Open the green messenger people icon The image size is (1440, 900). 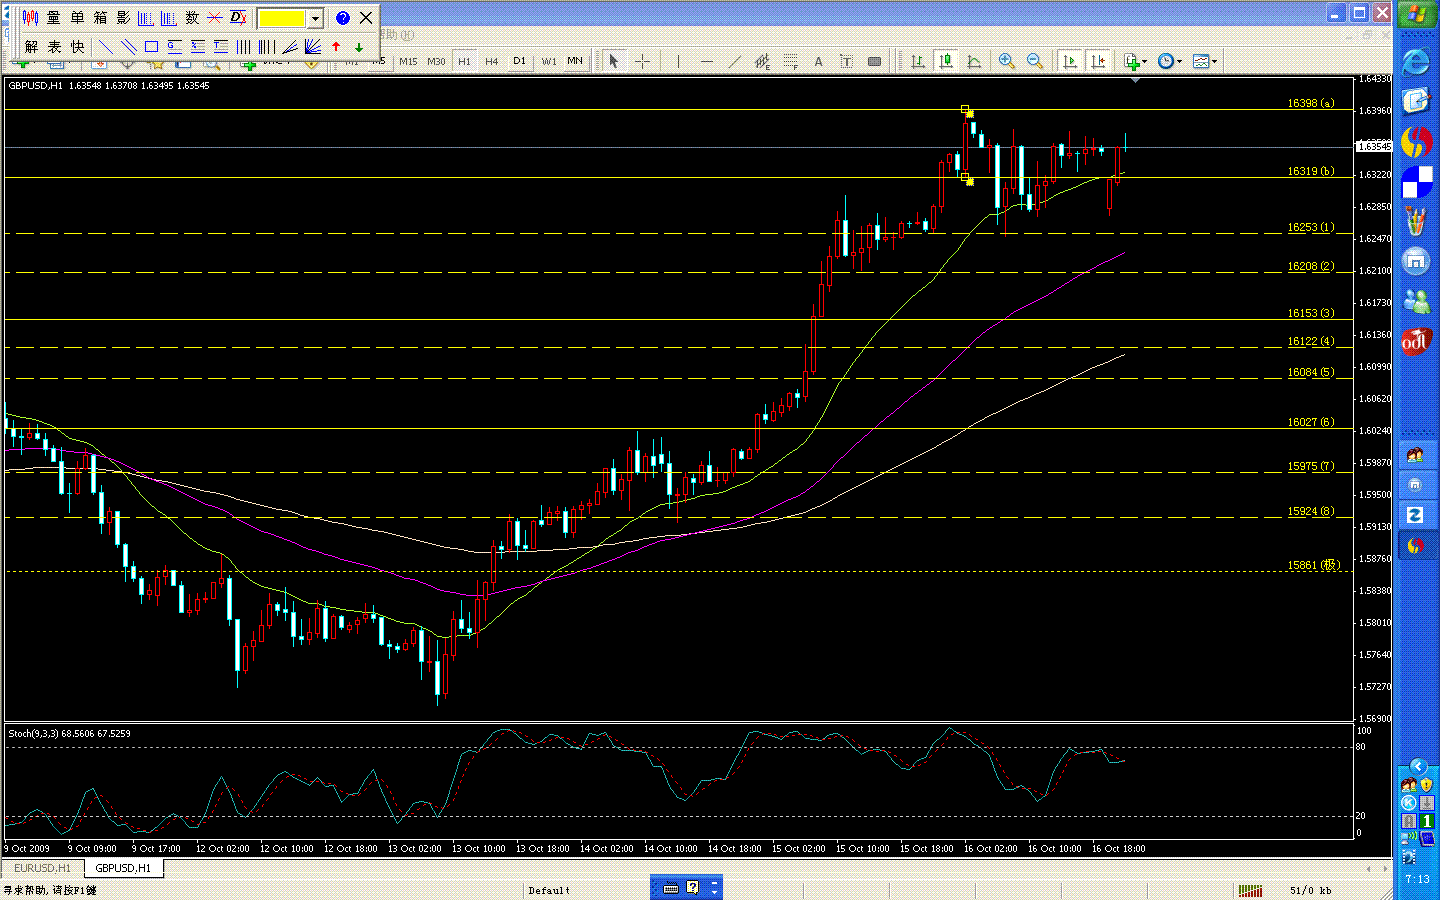(x=1416, y=300)
